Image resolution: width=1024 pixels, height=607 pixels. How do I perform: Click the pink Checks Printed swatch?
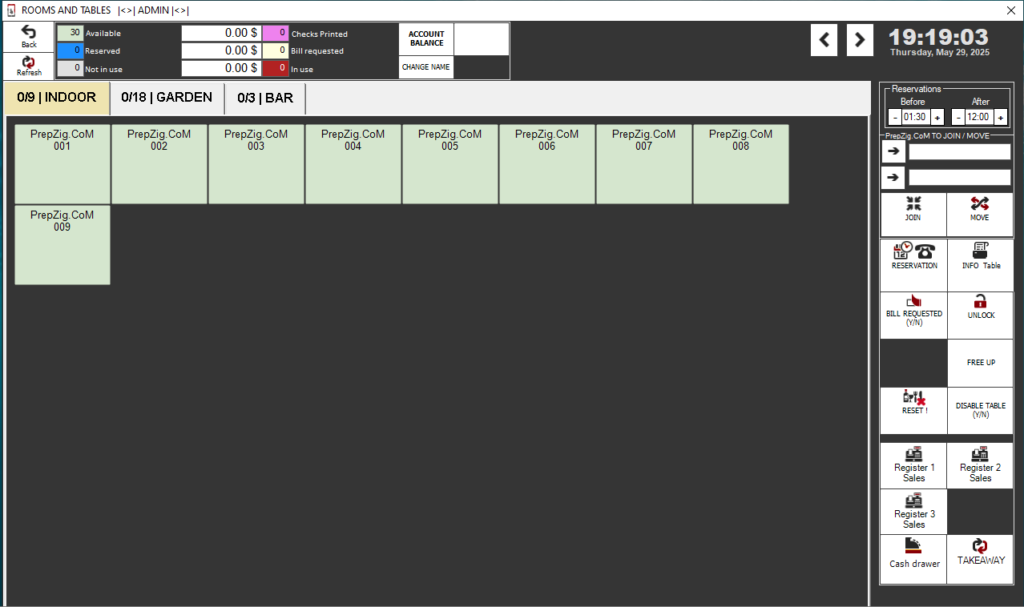pyautogui.click(x=275, y=33)
